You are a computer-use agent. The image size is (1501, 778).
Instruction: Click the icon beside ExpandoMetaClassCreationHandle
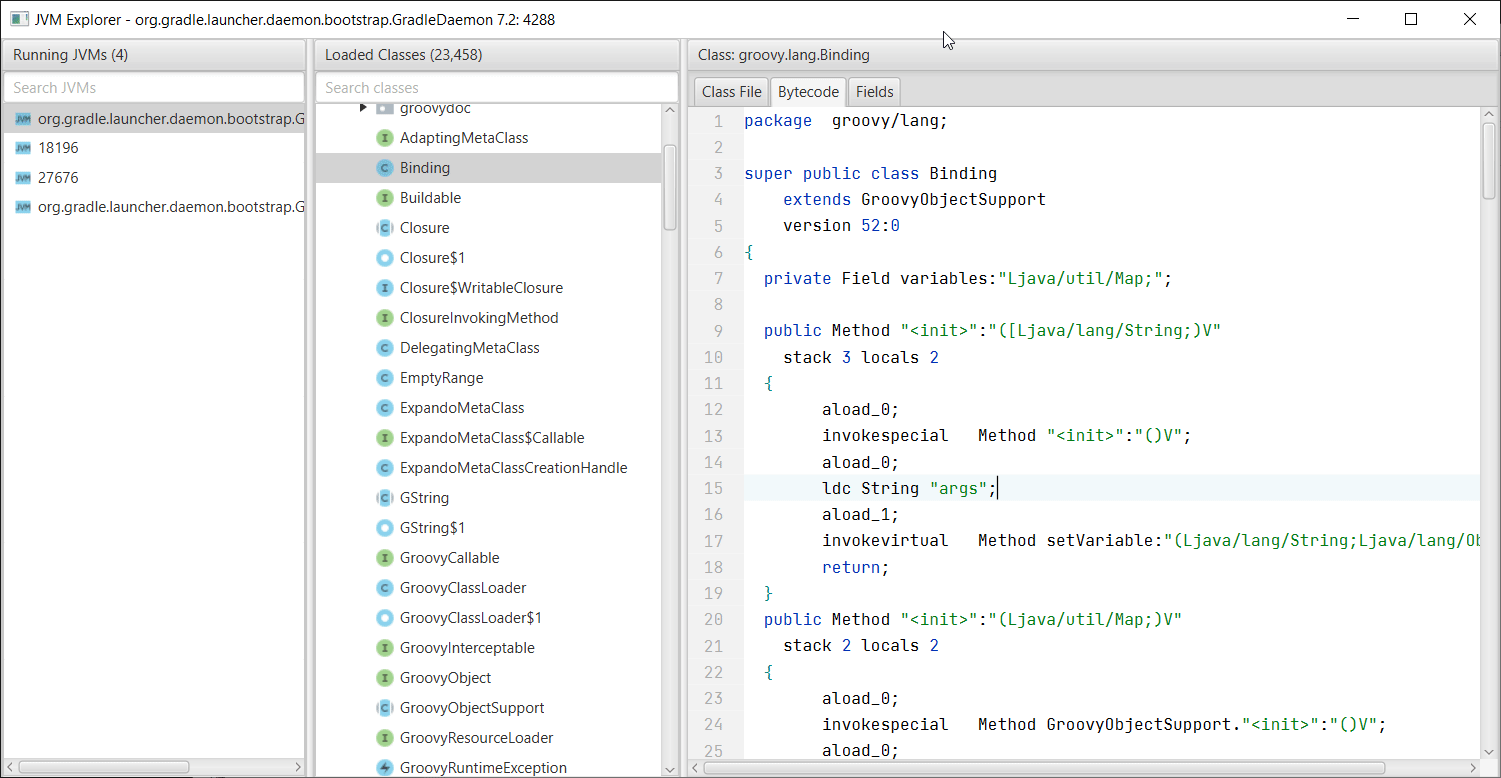384,468
